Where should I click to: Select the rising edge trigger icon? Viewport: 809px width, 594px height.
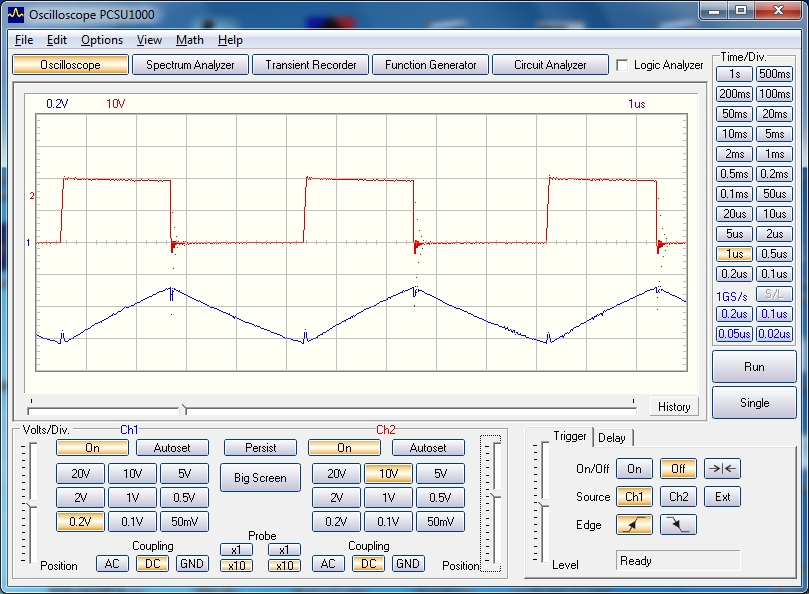pos(634,524)
